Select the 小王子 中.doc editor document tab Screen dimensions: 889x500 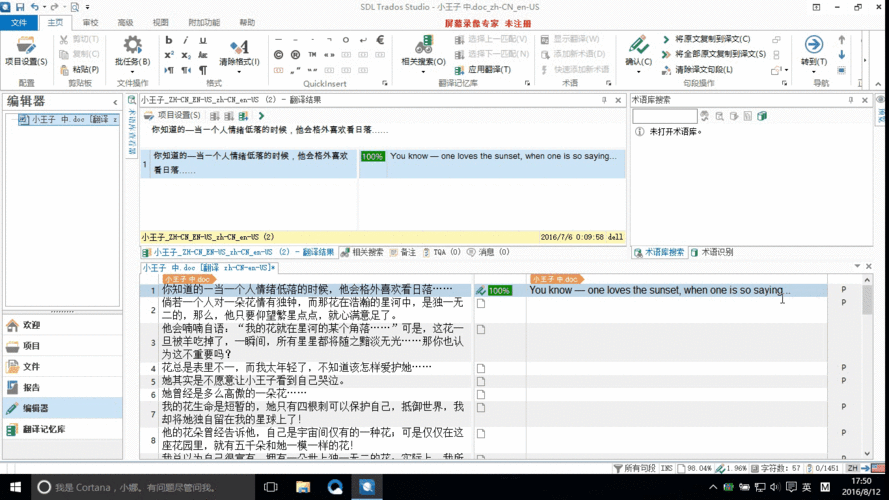coord(209,268)
